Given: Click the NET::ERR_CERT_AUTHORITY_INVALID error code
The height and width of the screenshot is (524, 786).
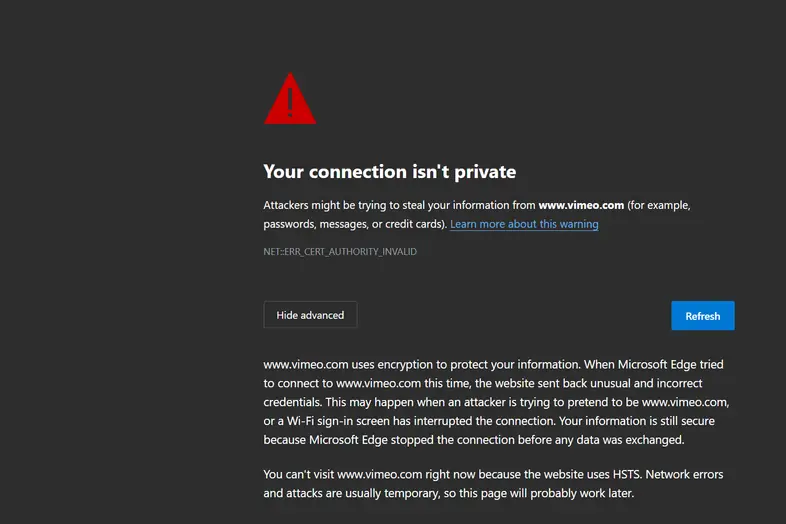Looking at the screenshot, I should click(340, 252).
